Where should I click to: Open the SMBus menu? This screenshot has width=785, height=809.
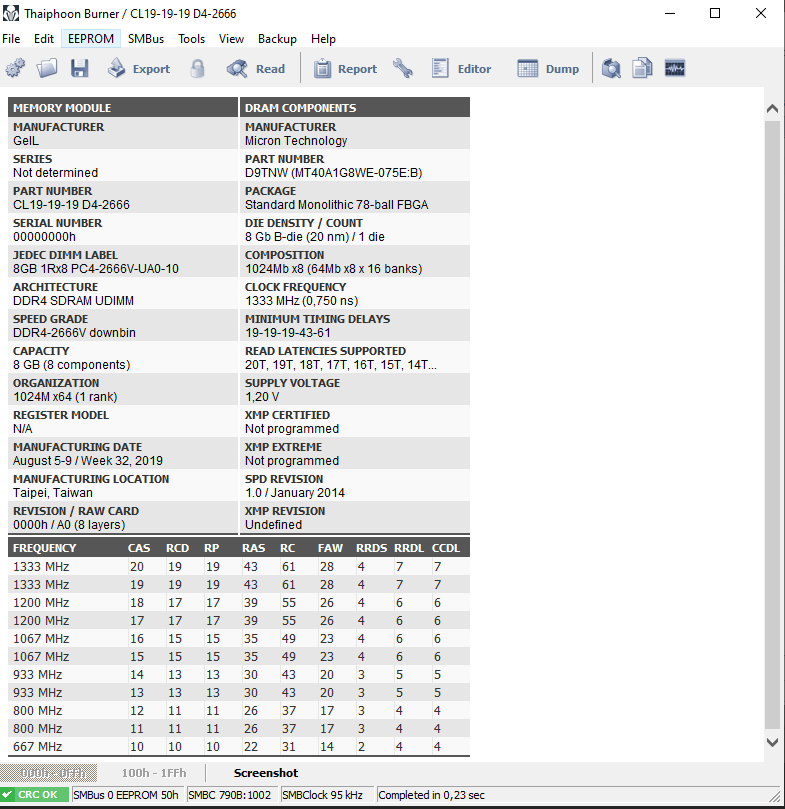click(x=146, y=39)
